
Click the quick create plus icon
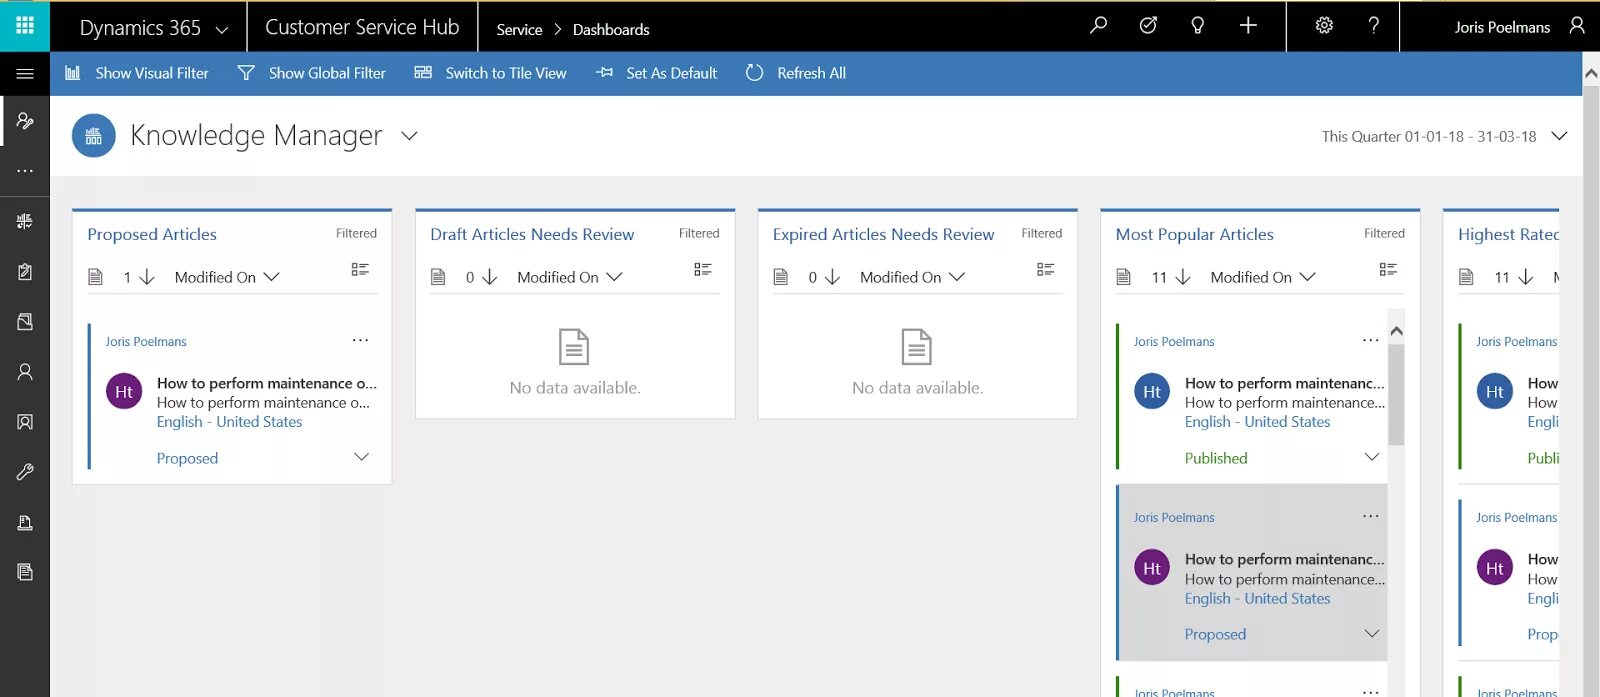(x=1248, y=25)
